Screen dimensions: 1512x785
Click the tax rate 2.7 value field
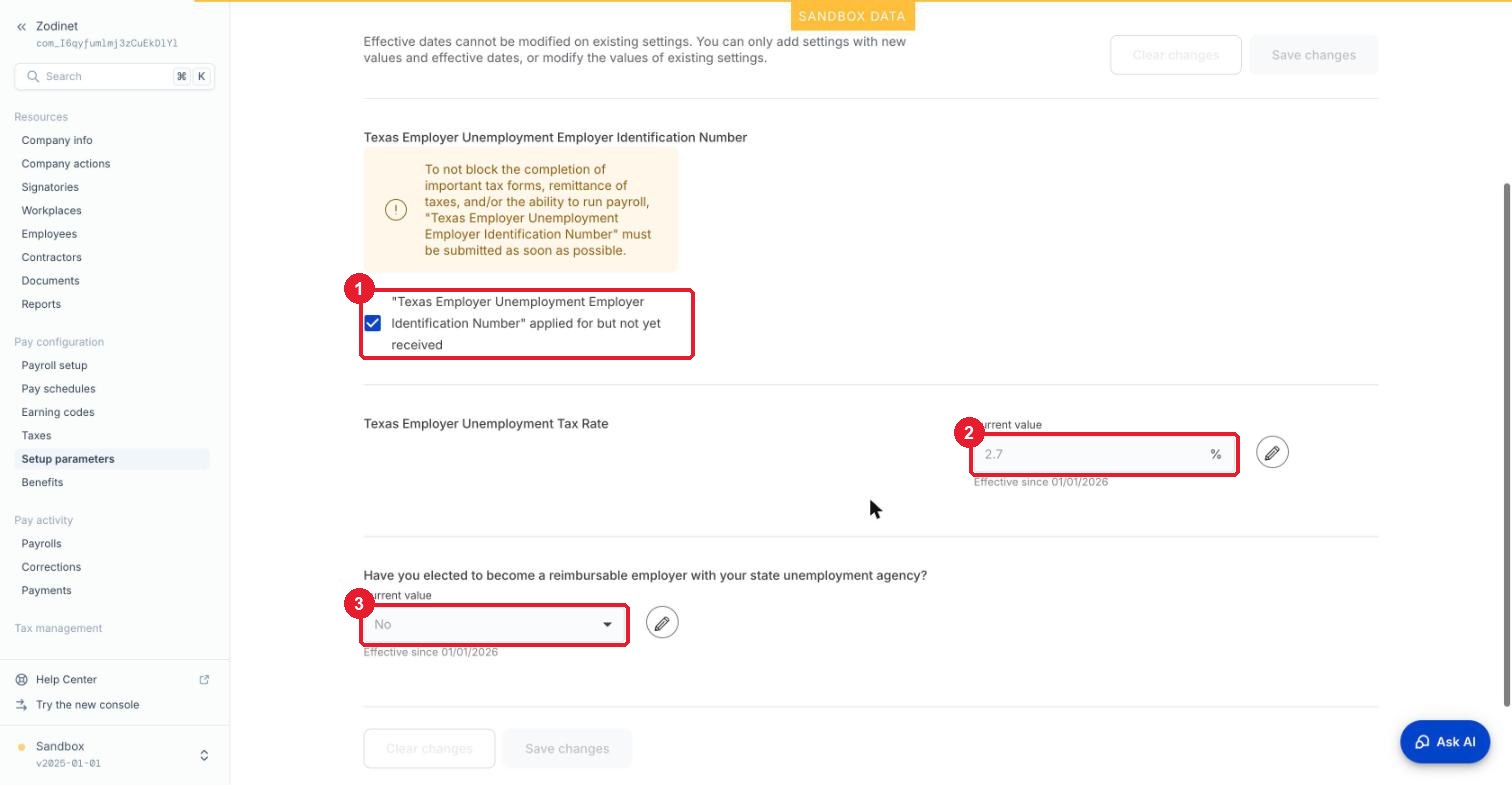pos(1104,454)
